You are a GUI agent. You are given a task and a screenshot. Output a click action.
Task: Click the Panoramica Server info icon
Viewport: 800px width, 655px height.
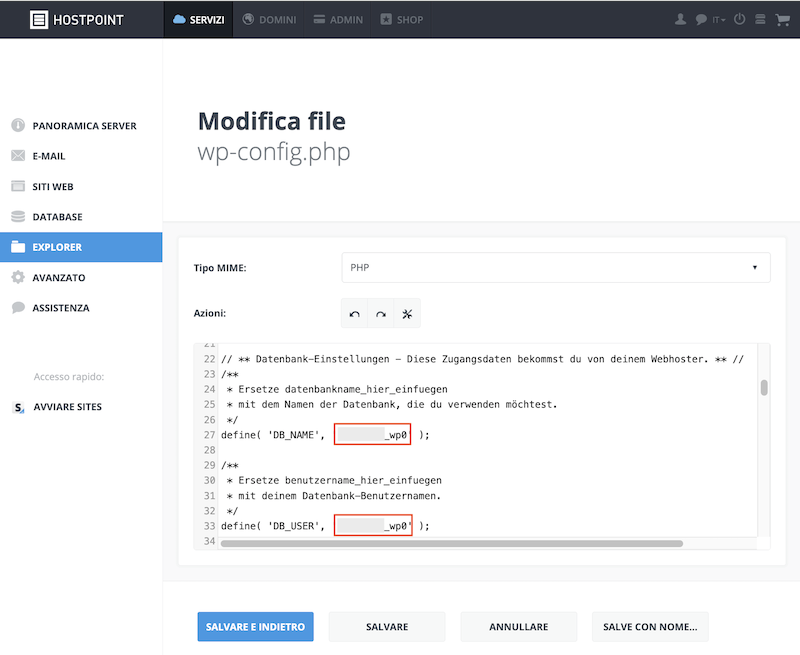18,125
